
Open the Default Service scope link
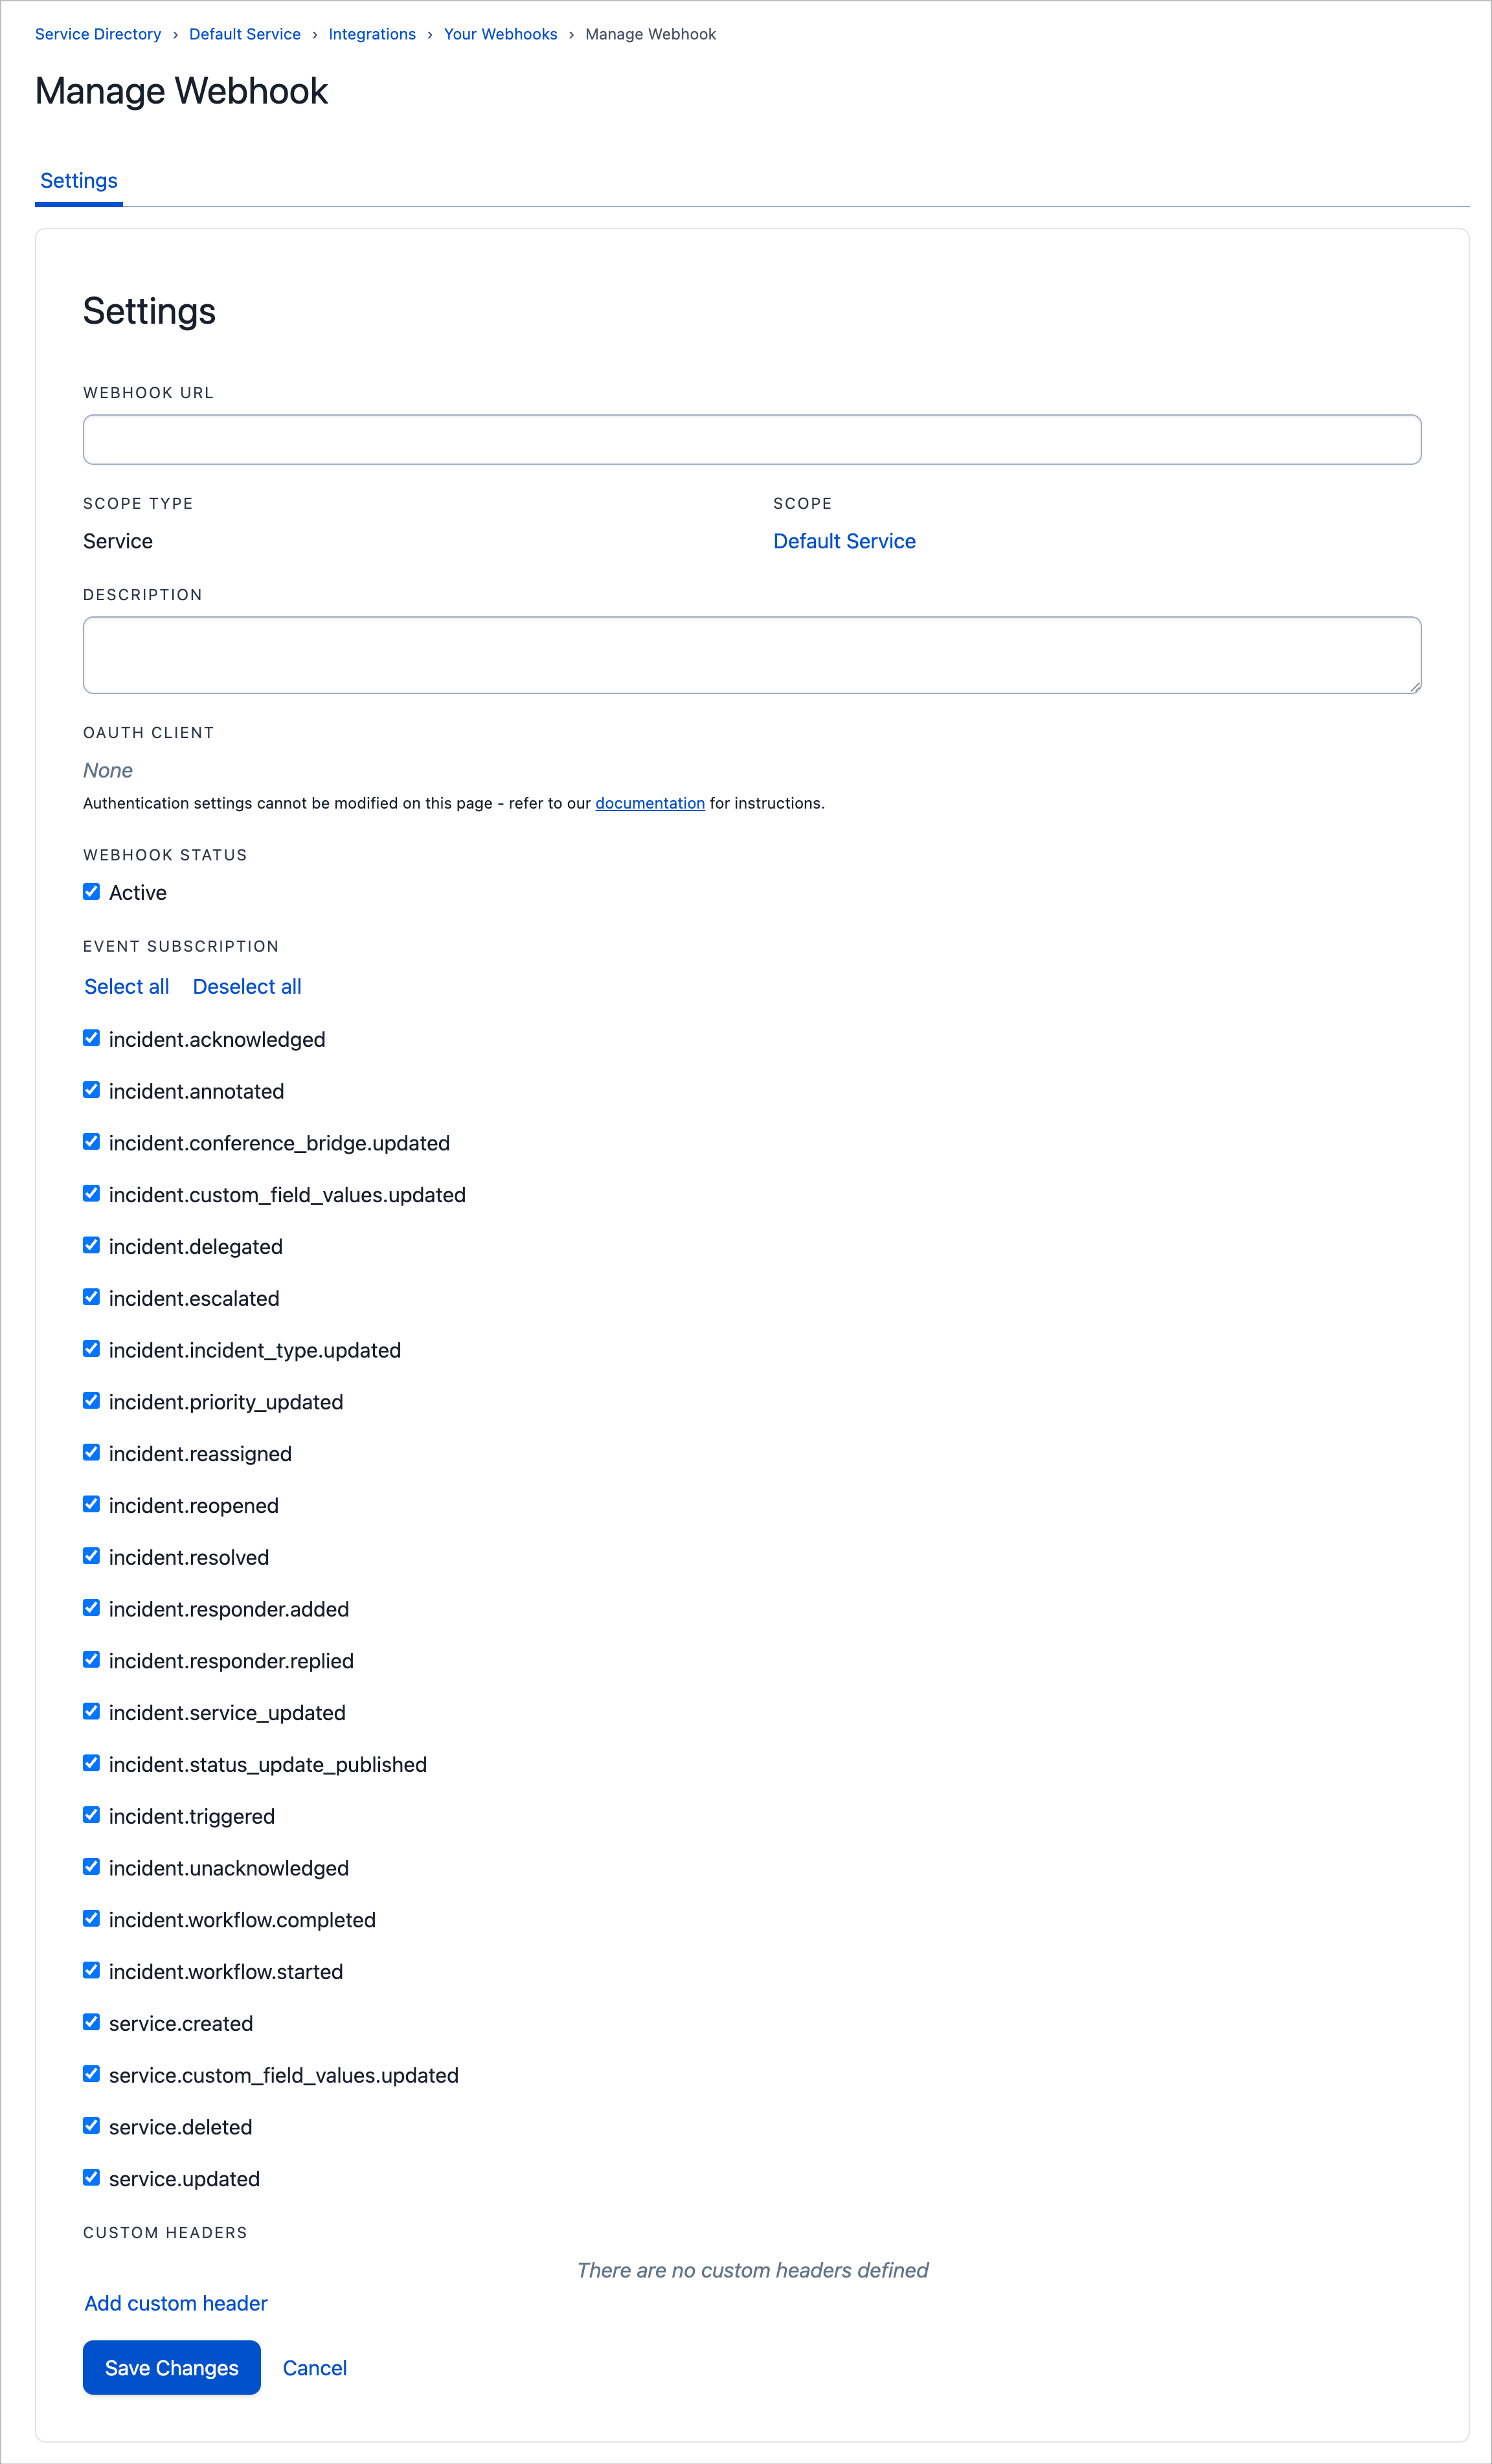844,541
